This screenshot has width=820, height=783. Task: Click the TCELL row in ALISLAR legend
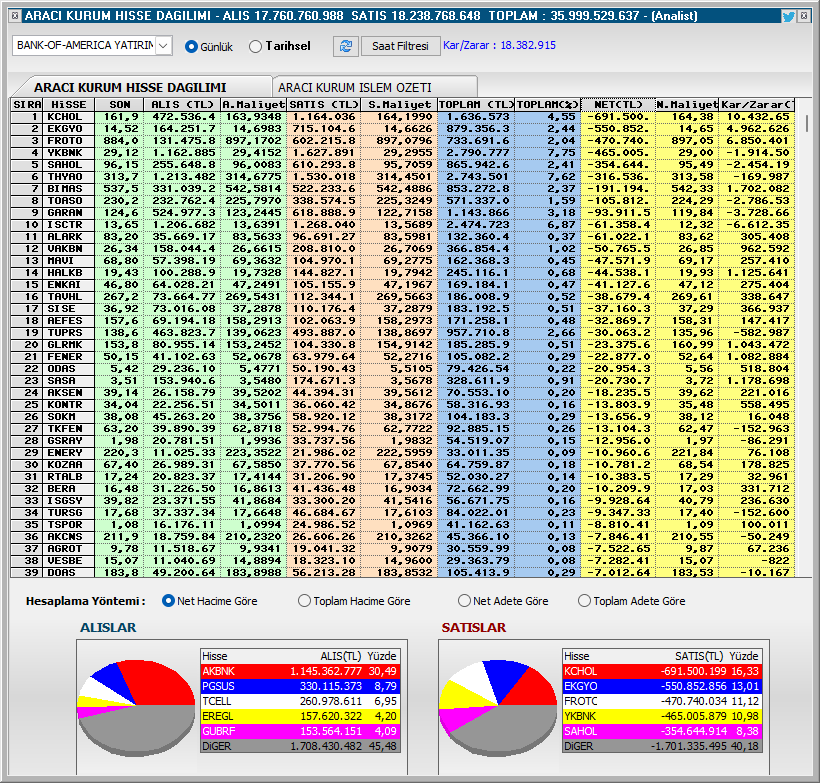(x=300, y=701)
